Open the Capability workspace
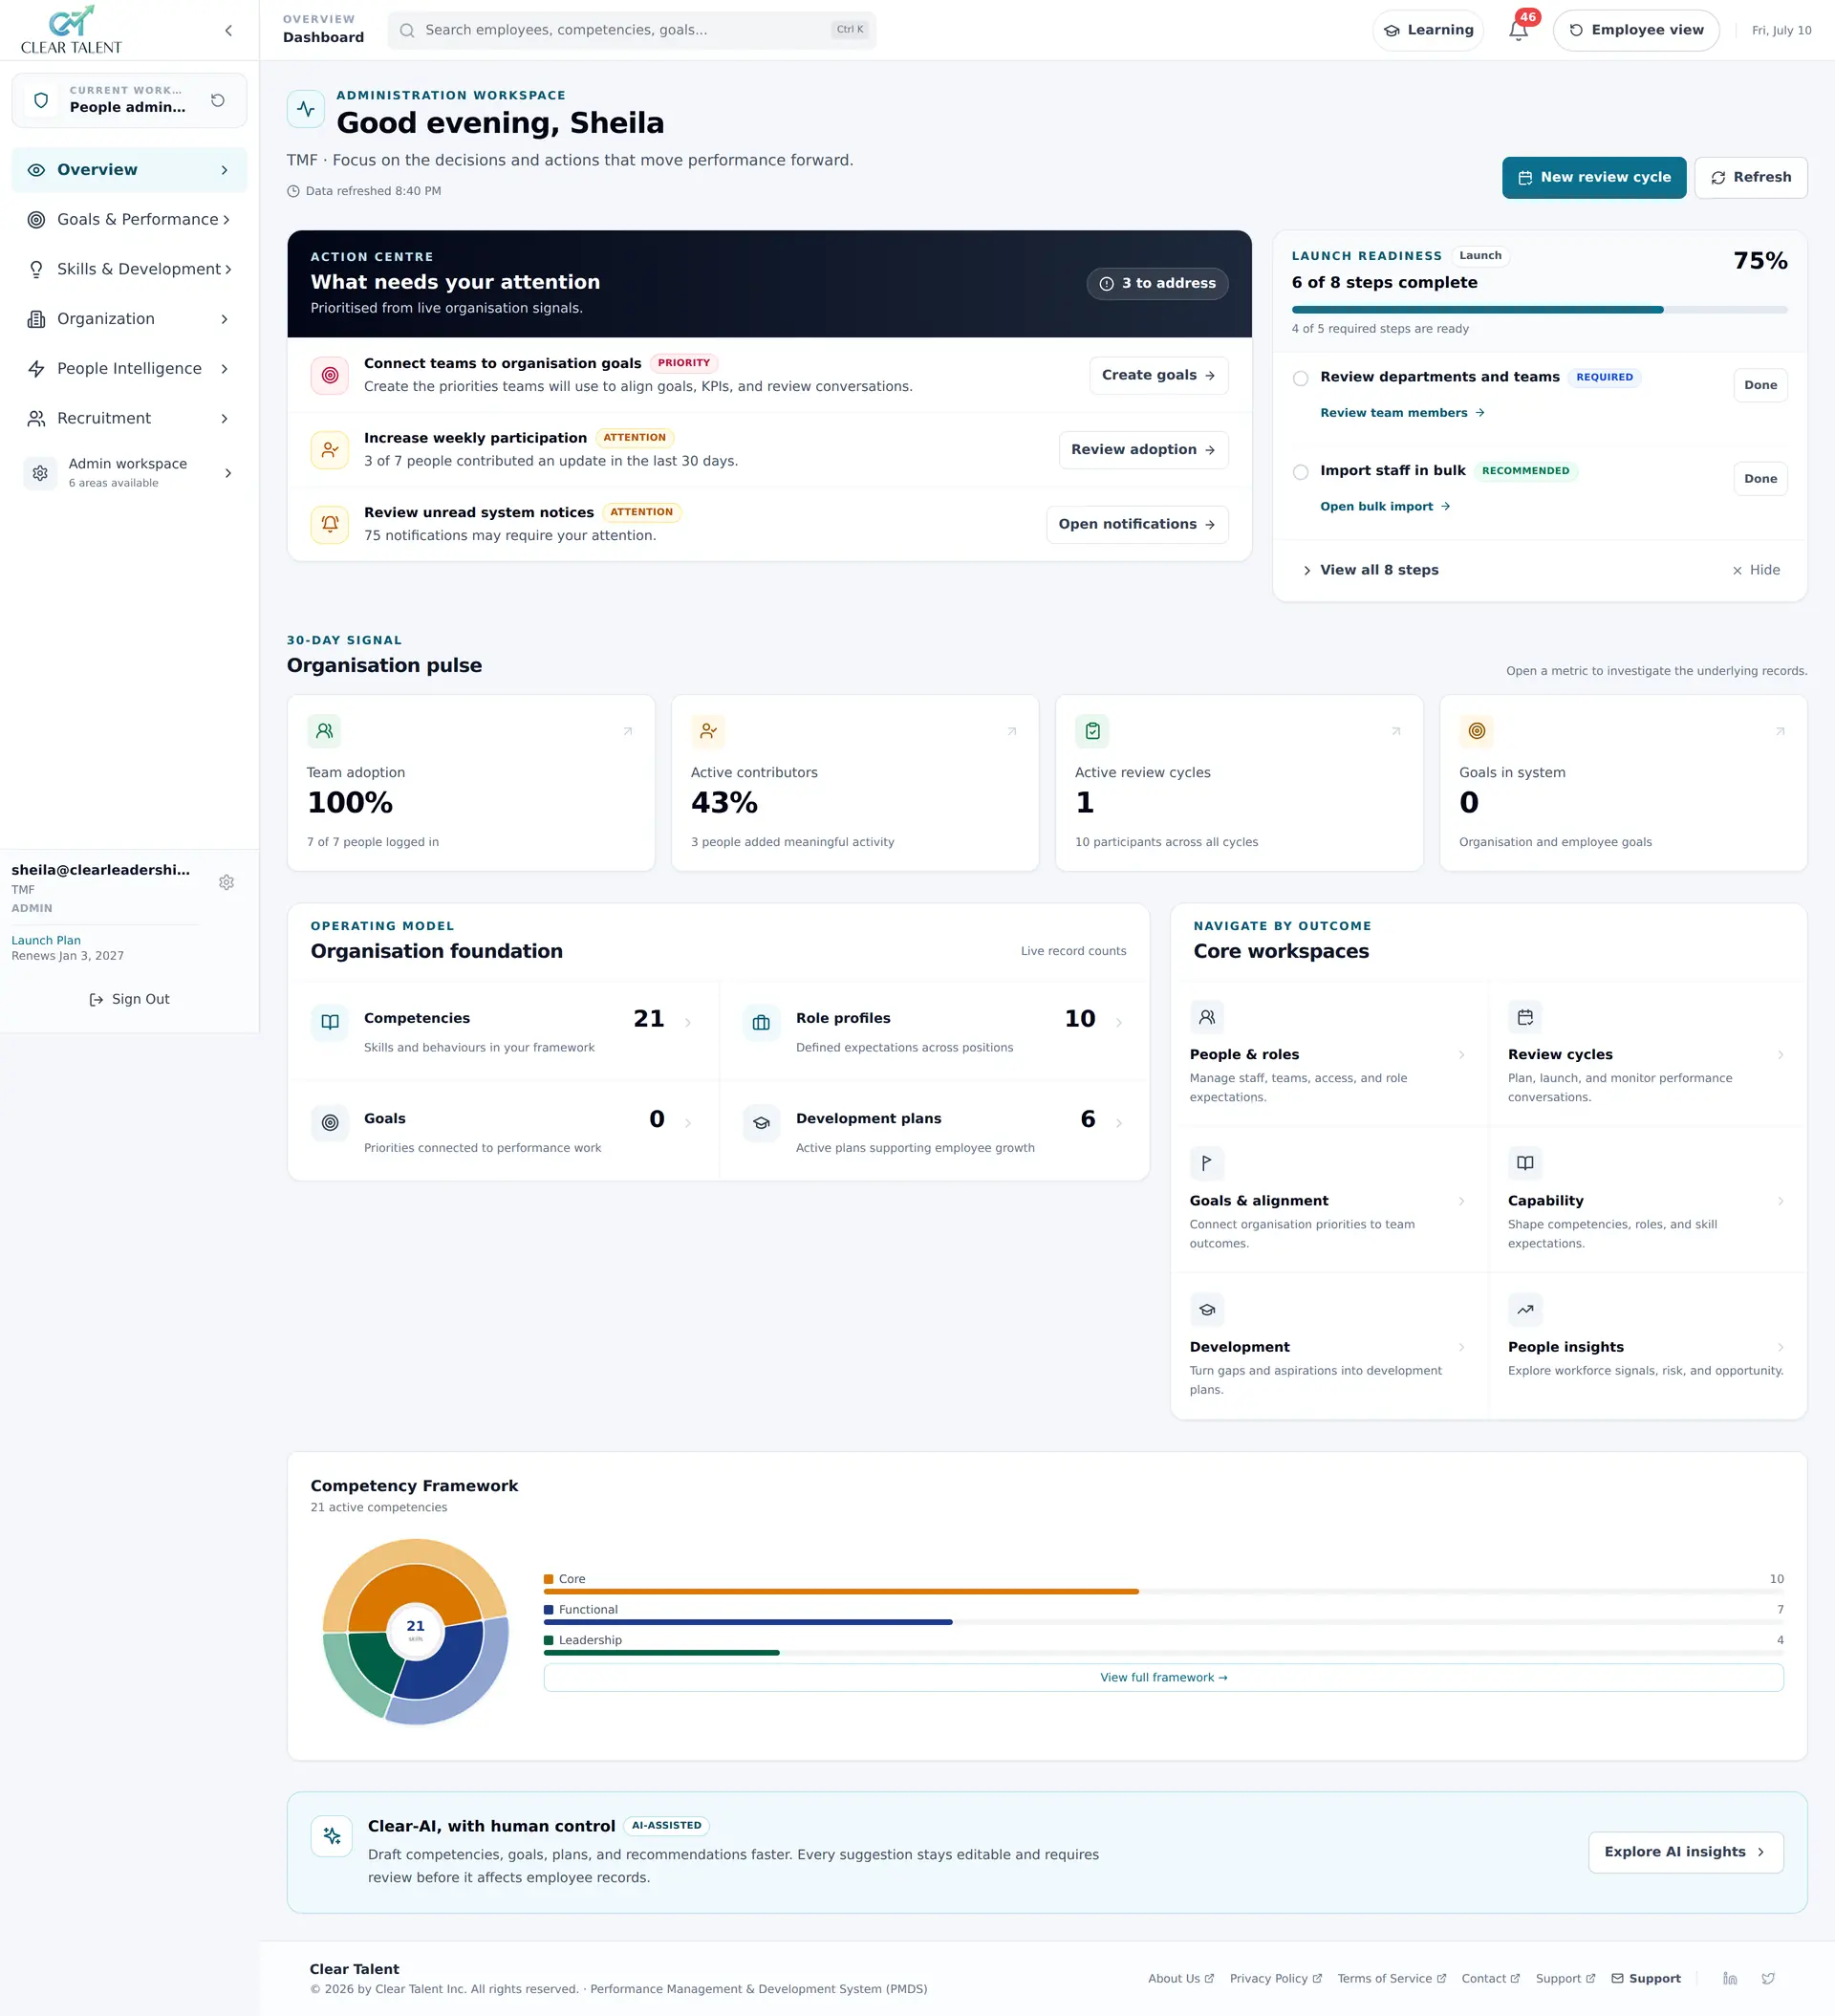The image size is (1835, 2016). tap(1647, 1200)
